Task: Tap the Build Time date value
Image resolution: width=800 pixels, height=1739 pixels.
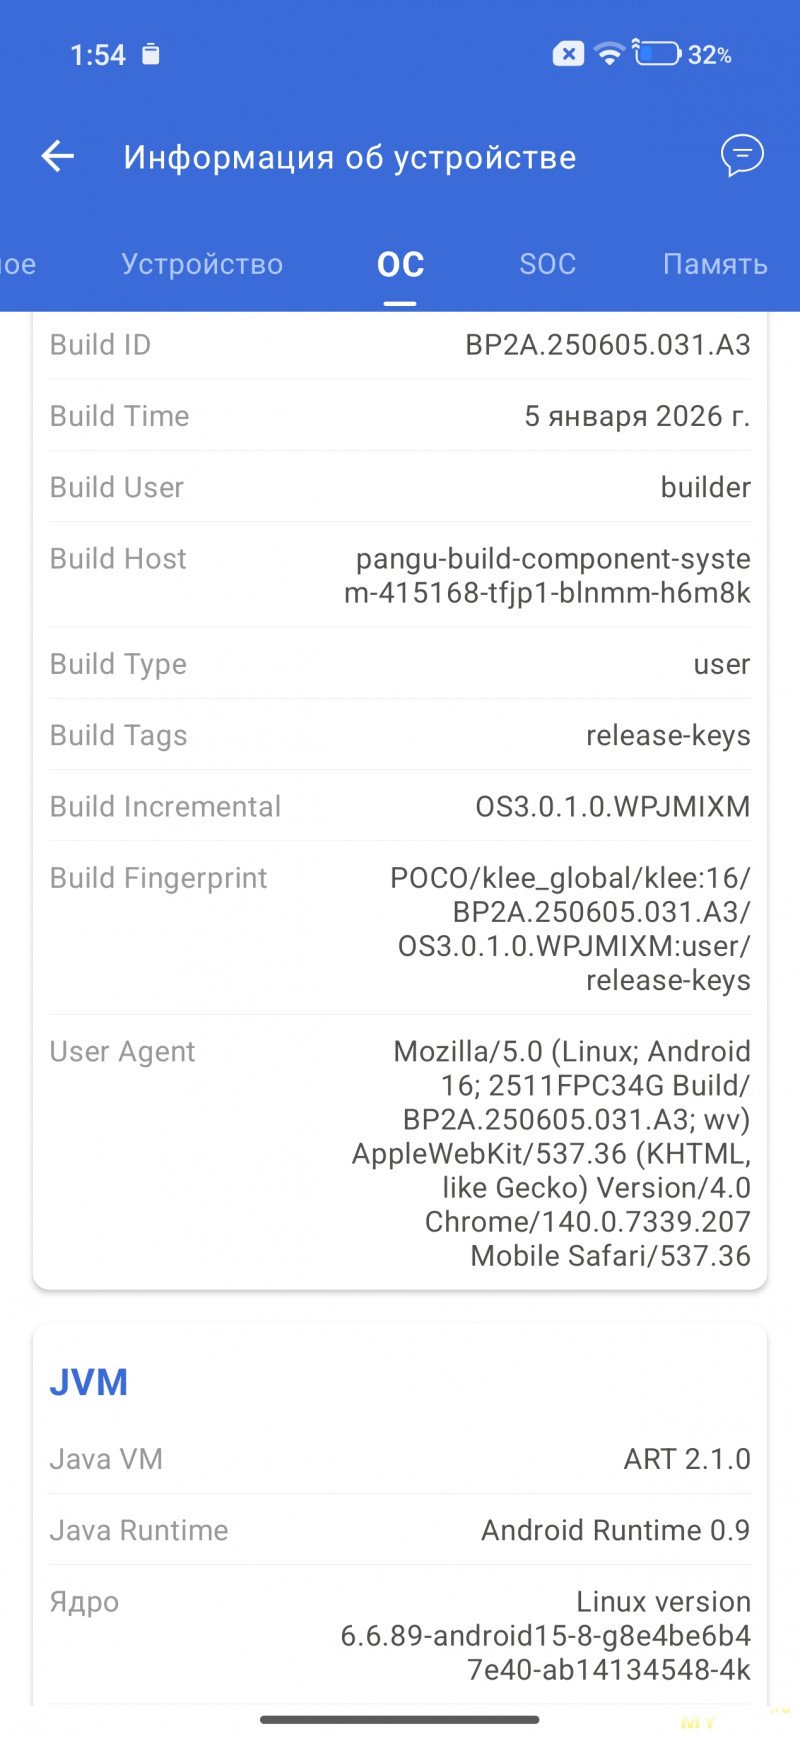Action: tap(636, 416)
